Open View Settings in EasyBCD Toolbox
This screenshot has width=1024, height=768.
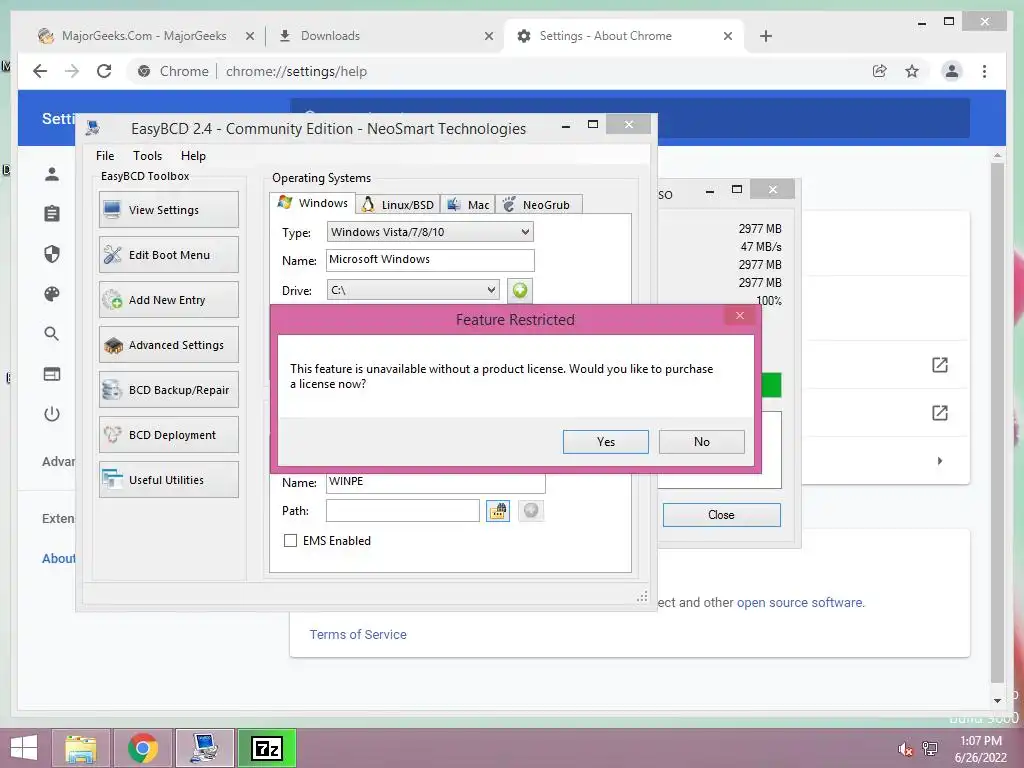(x=168, y=210)
